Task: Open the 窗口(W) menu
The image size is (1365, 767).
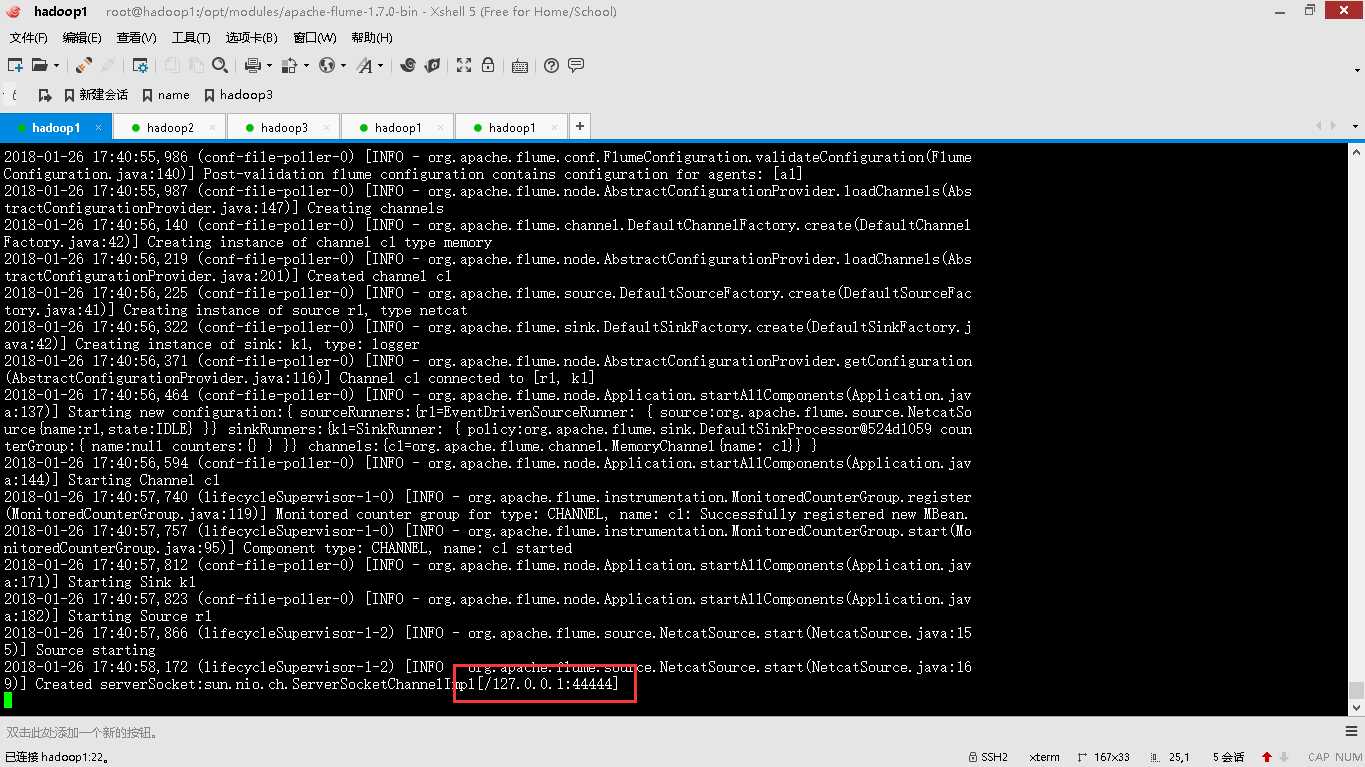Action: coord(315,38)
